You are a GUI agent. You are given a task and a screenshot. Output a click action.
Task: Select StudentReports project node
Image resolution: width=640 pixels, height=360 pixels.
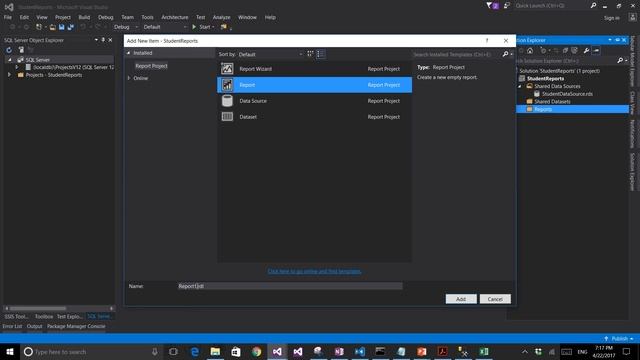pyautogui.click(x=545, y=78)
